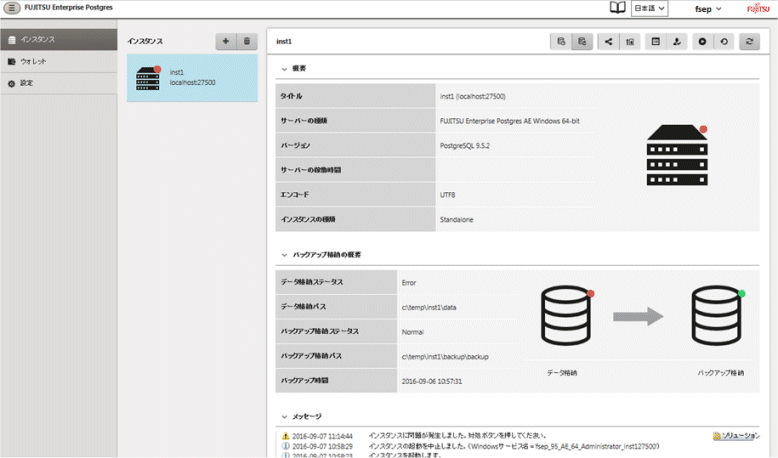Delete instance using trash button

point(247,41)
